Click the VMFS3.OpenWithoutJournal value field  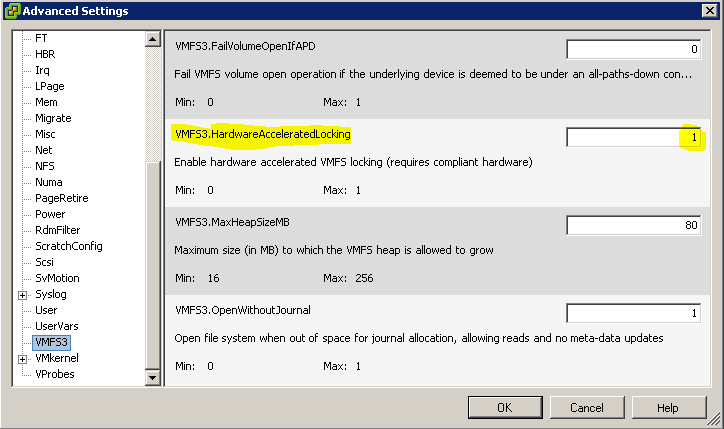point(634,313)
